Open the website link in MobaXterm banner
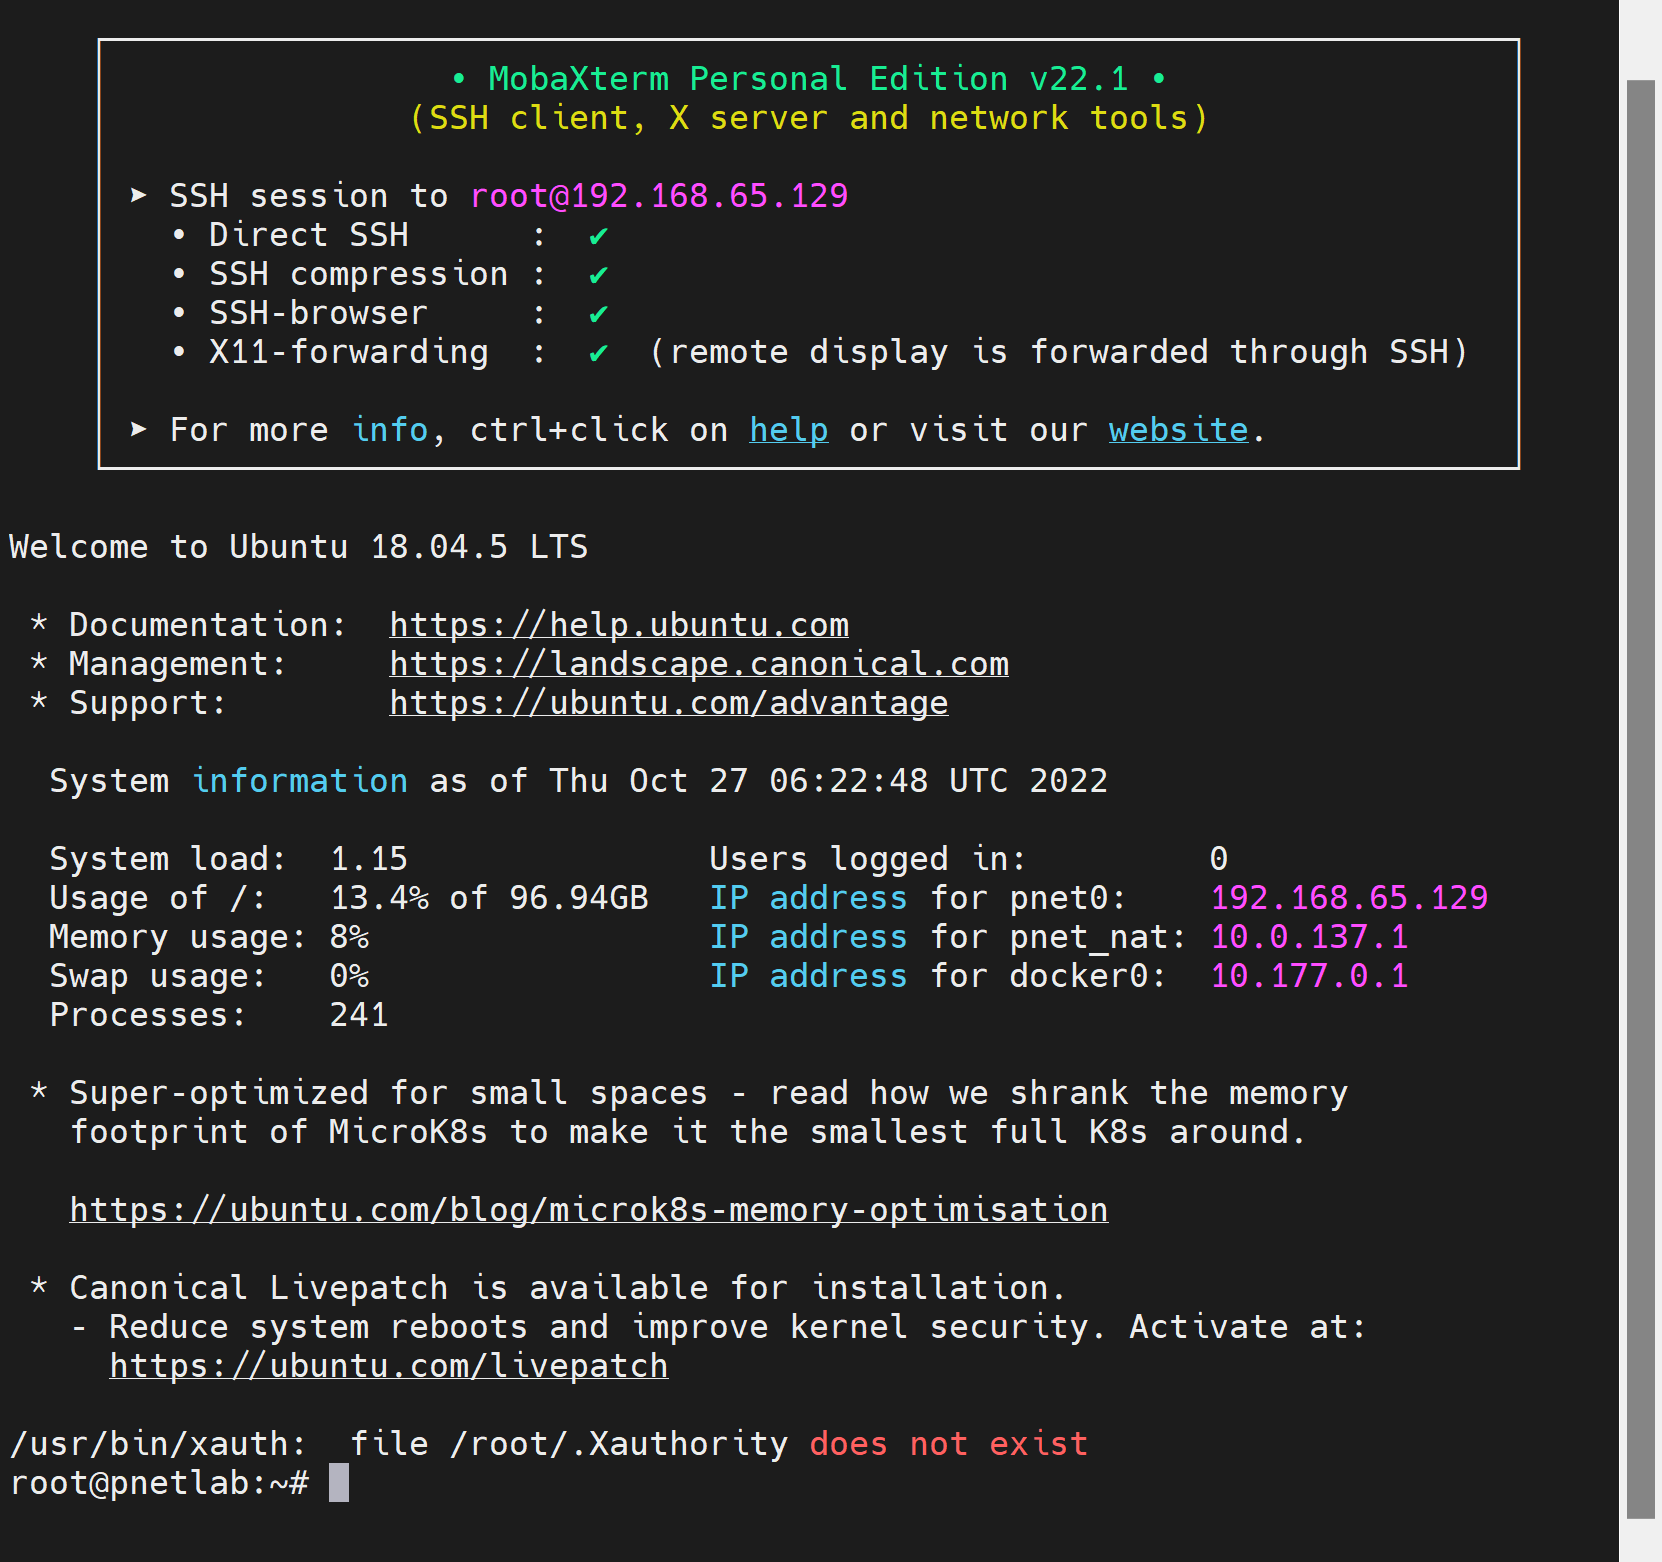This screenshot has height=1562, width=1662. [x=1178, y=430]
